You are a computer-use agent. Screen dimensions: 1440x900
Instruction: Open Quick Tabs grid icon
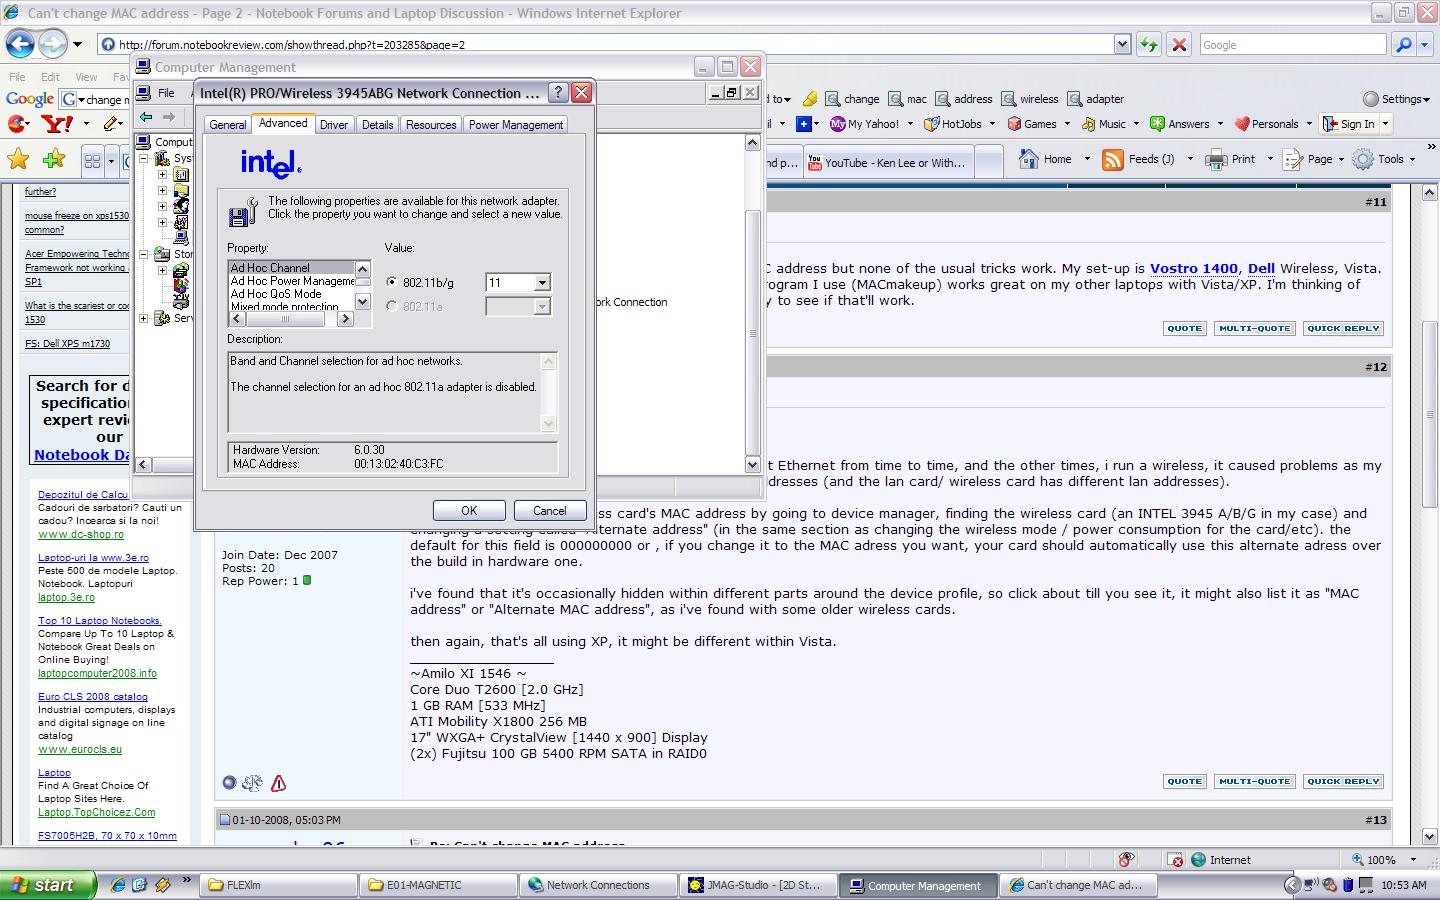92,160
